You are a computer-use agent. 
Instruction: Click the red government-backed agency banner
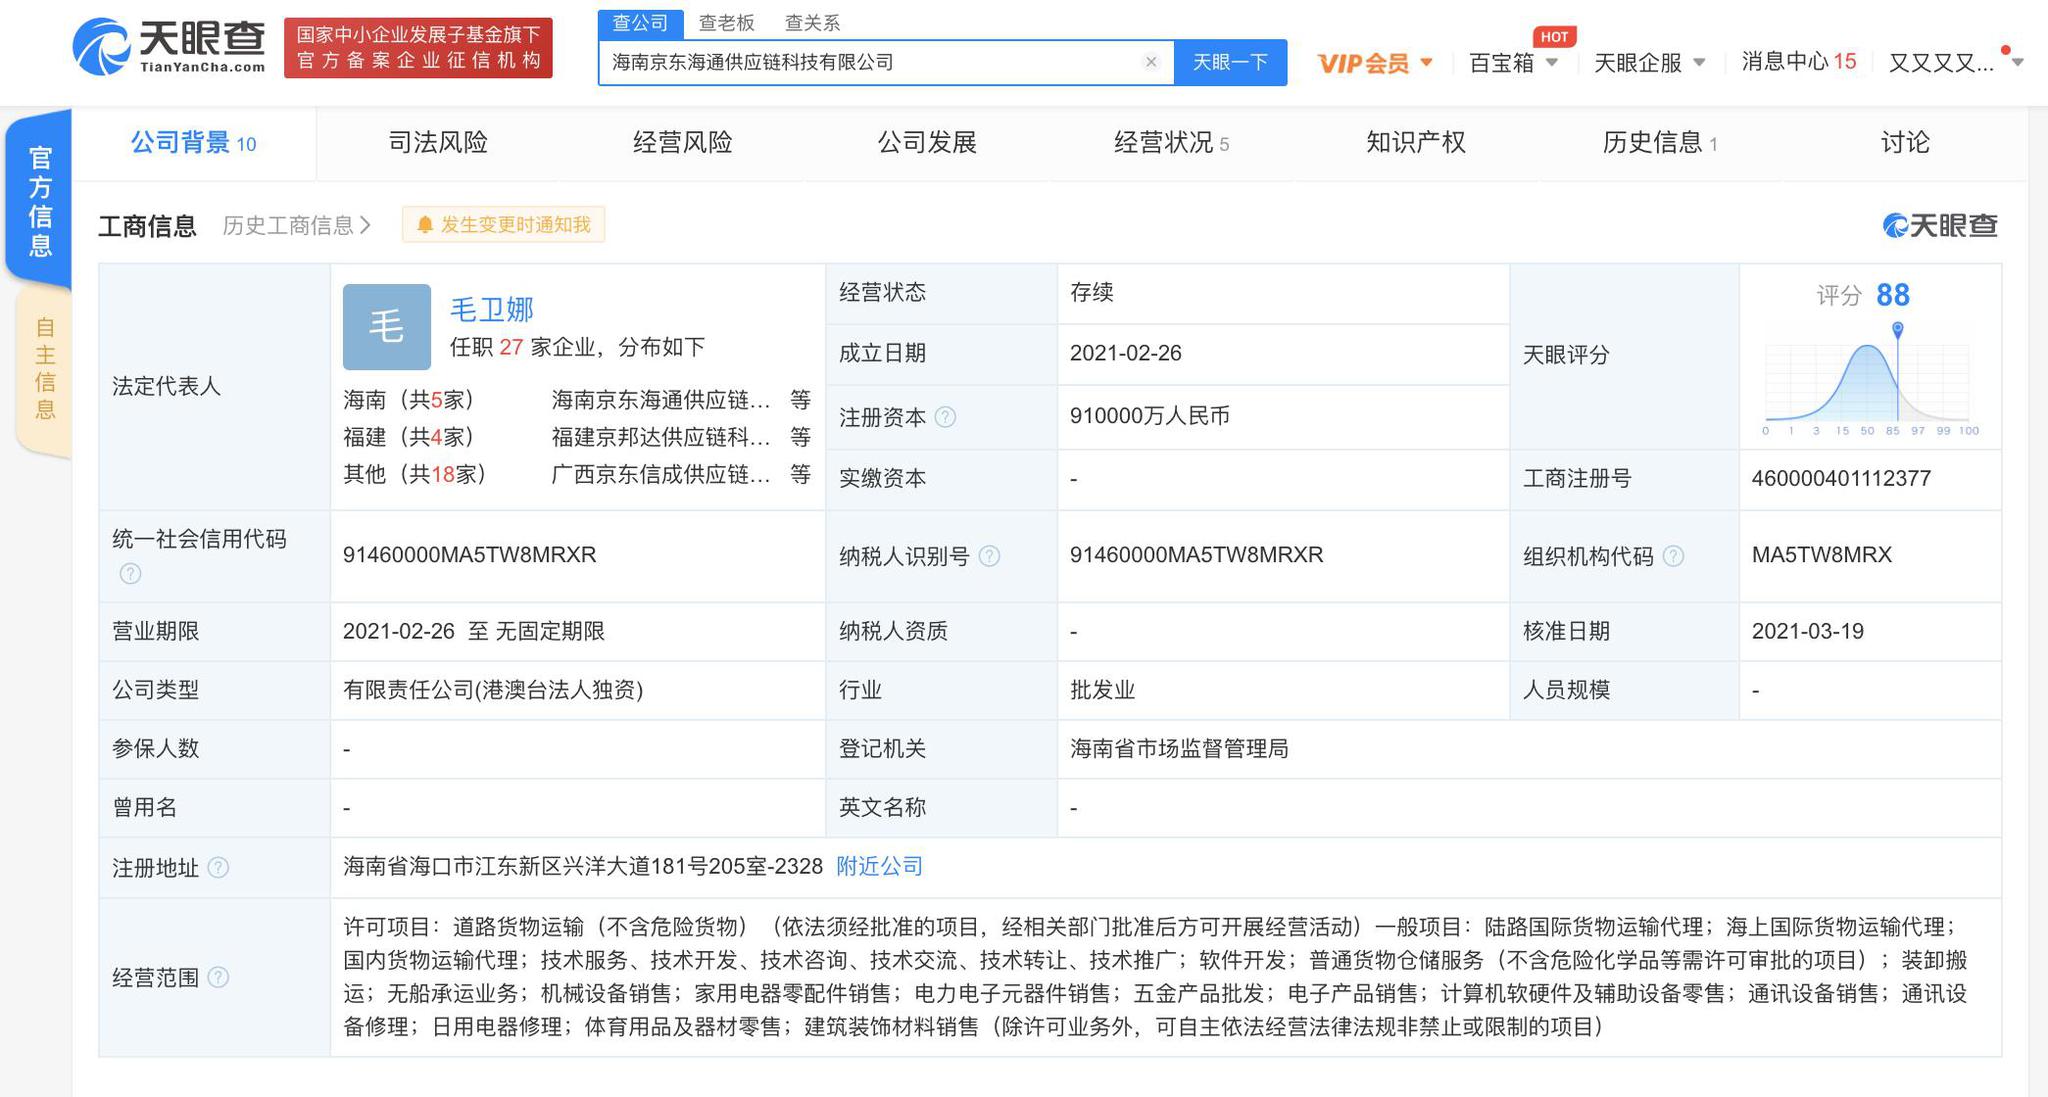[x=418, y=48]
